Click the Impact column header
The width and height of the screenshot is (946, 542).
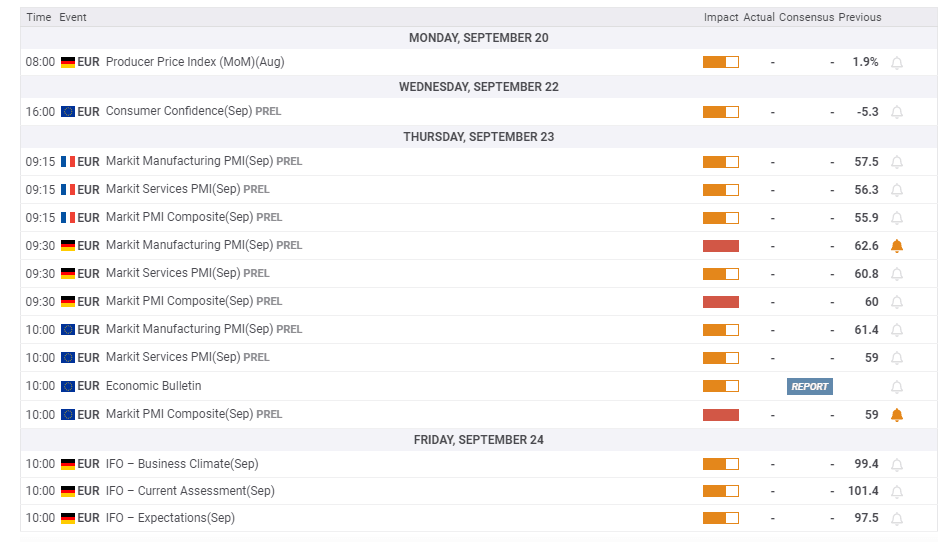pos(721,17)
